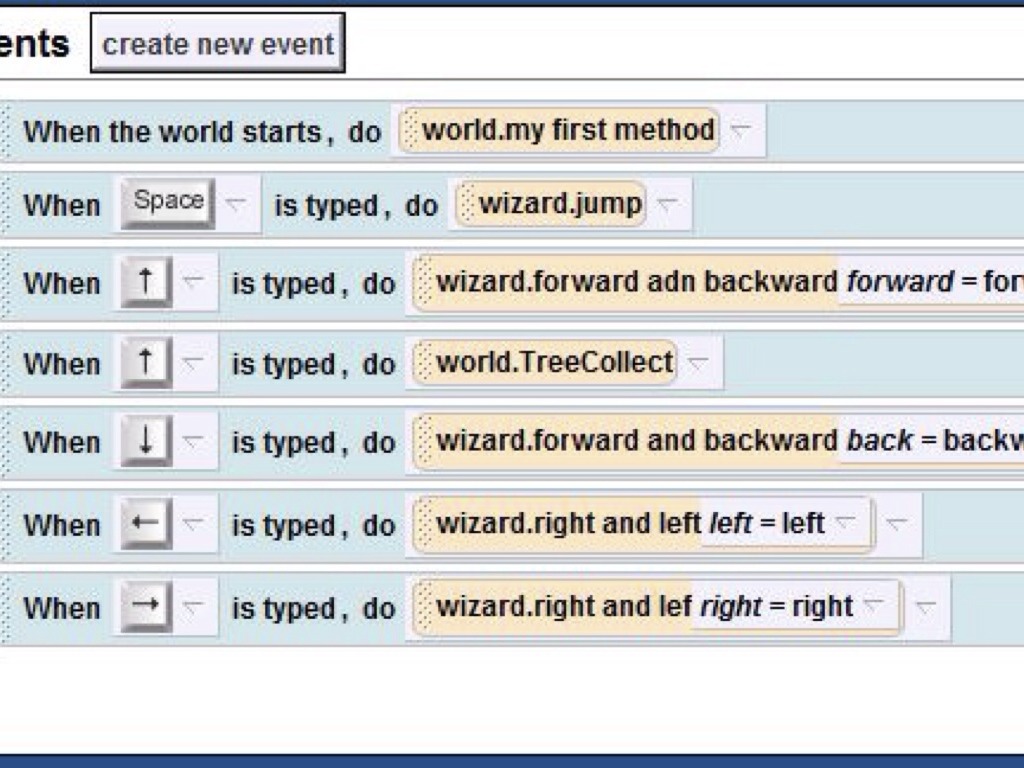Expand the dropdown arrow after world.TreeCollect
Screen dimensions: 1024x768
(x=698, y=364)
